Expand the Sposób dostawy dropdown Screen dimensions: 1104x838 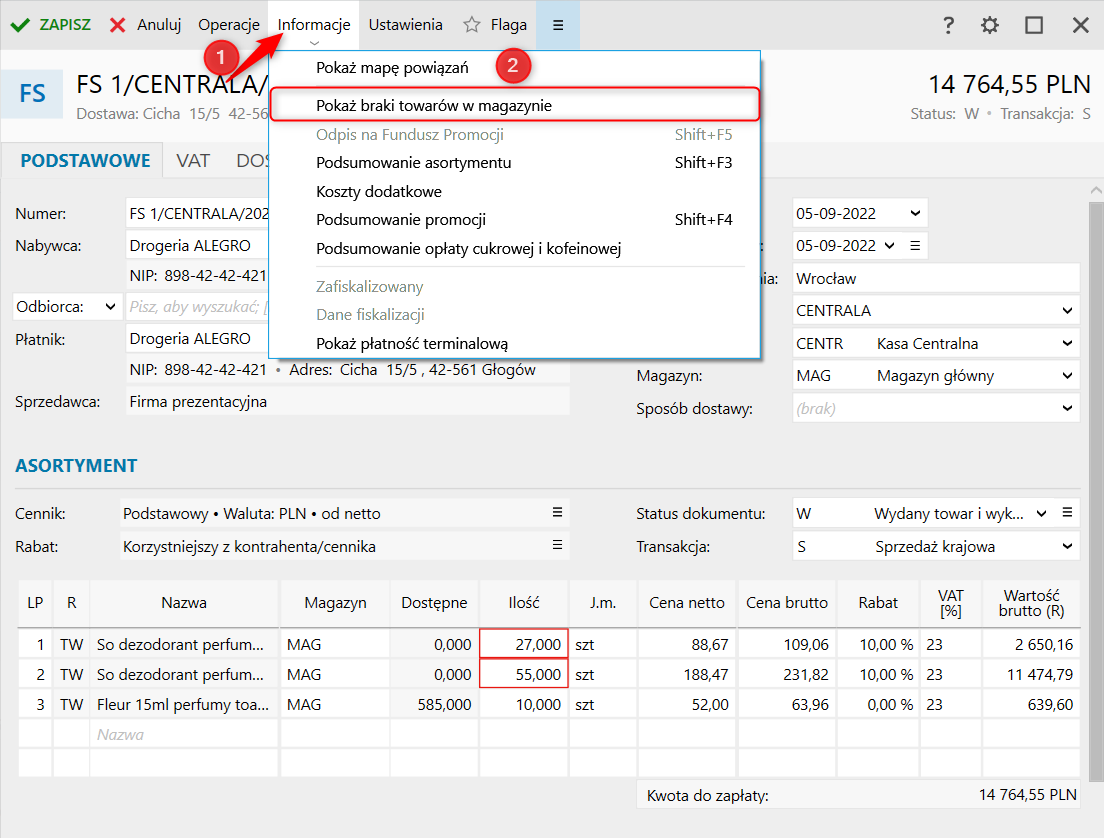(1067, 409)
